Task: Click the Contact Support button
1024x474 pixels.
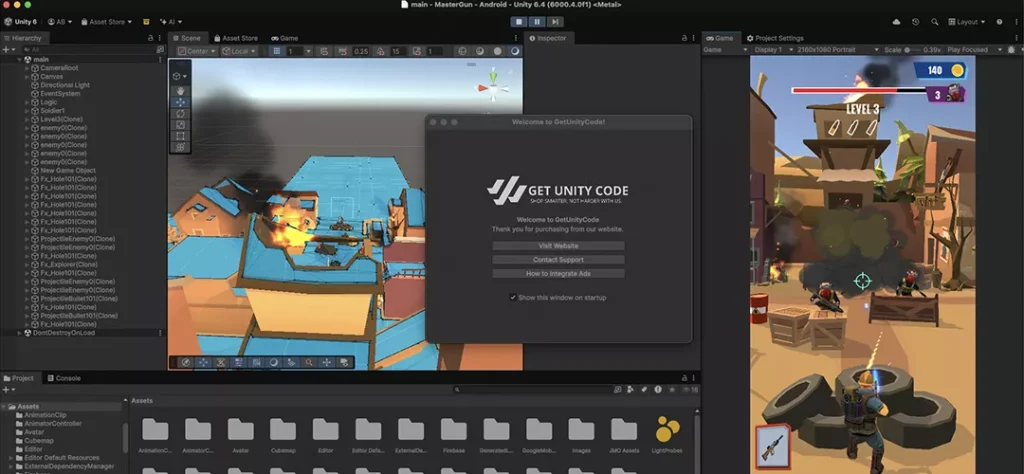Action: [558, 260]
